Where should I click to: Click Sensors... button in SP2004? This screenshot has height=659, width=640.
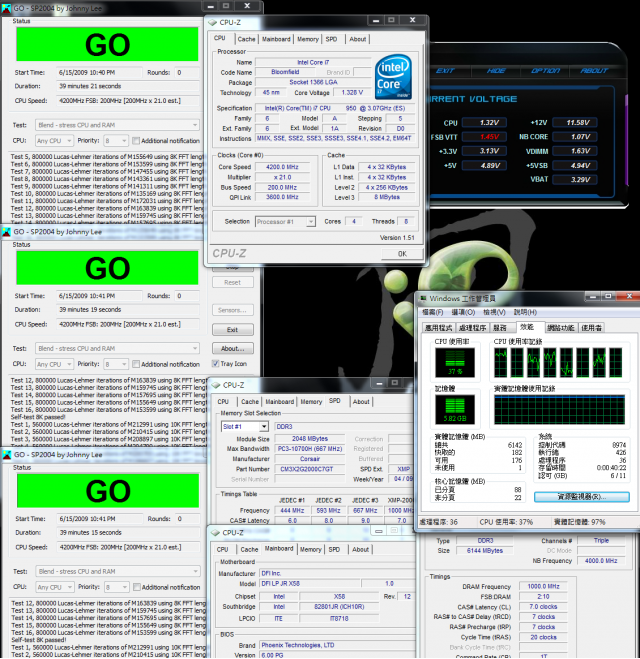click(232, 310)
